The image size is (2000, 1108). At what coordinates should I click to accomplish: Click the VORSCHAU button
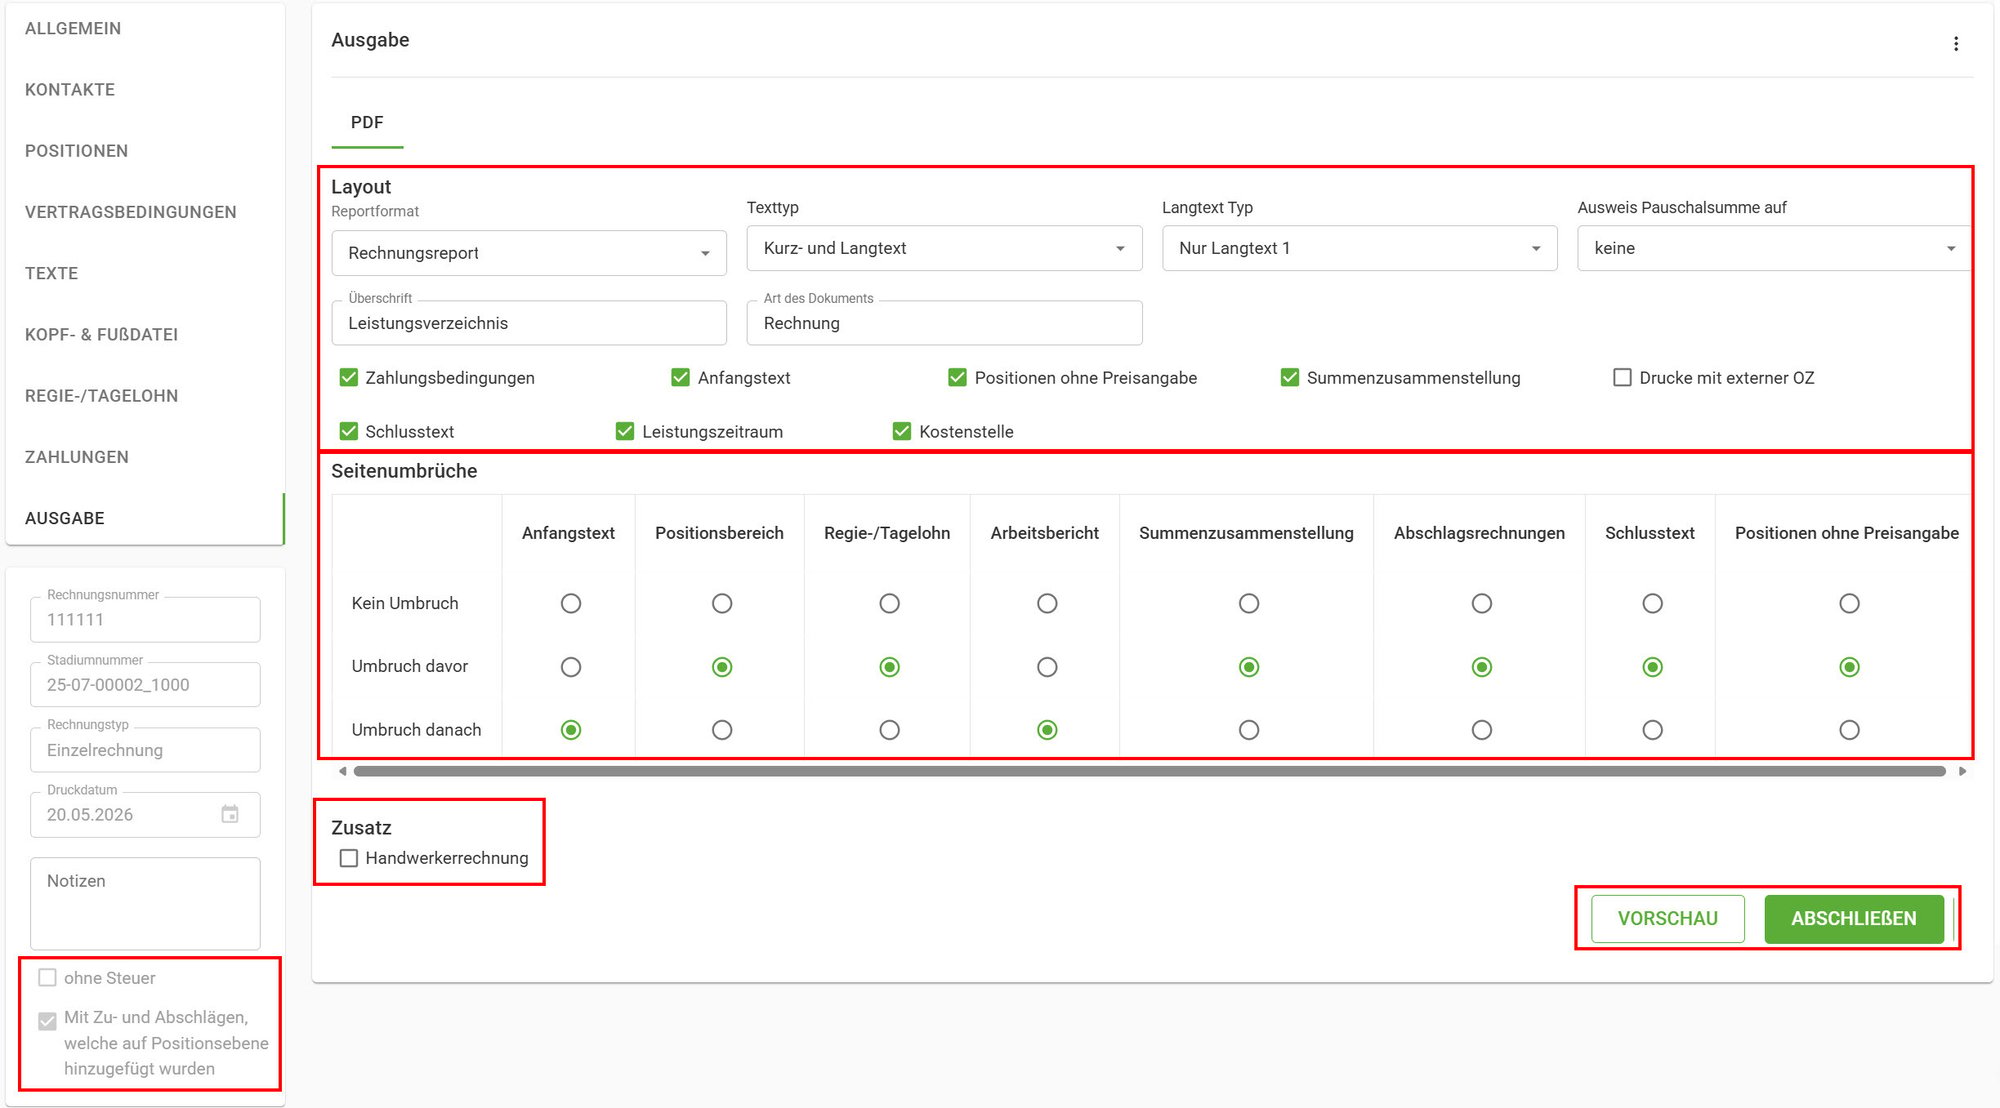pyautogui.click(x=1668, y=918)
